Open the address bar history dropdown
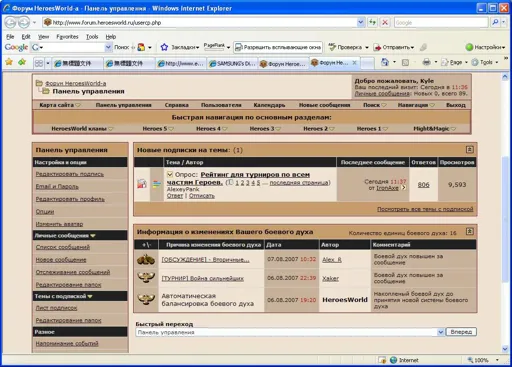Screen dimensions: 512x367 (361, 22)
